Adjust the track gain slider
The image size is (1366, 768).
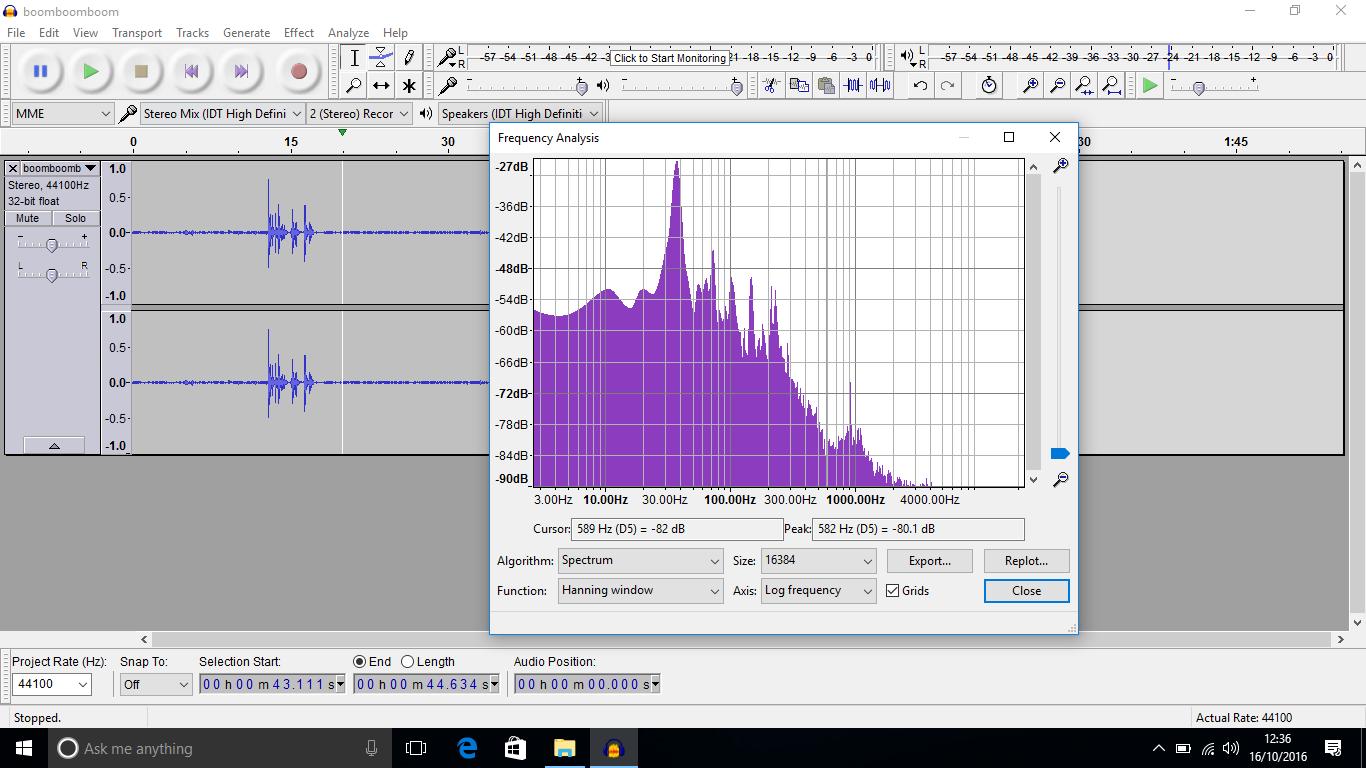pyautogui.click(x=52, y=245)
